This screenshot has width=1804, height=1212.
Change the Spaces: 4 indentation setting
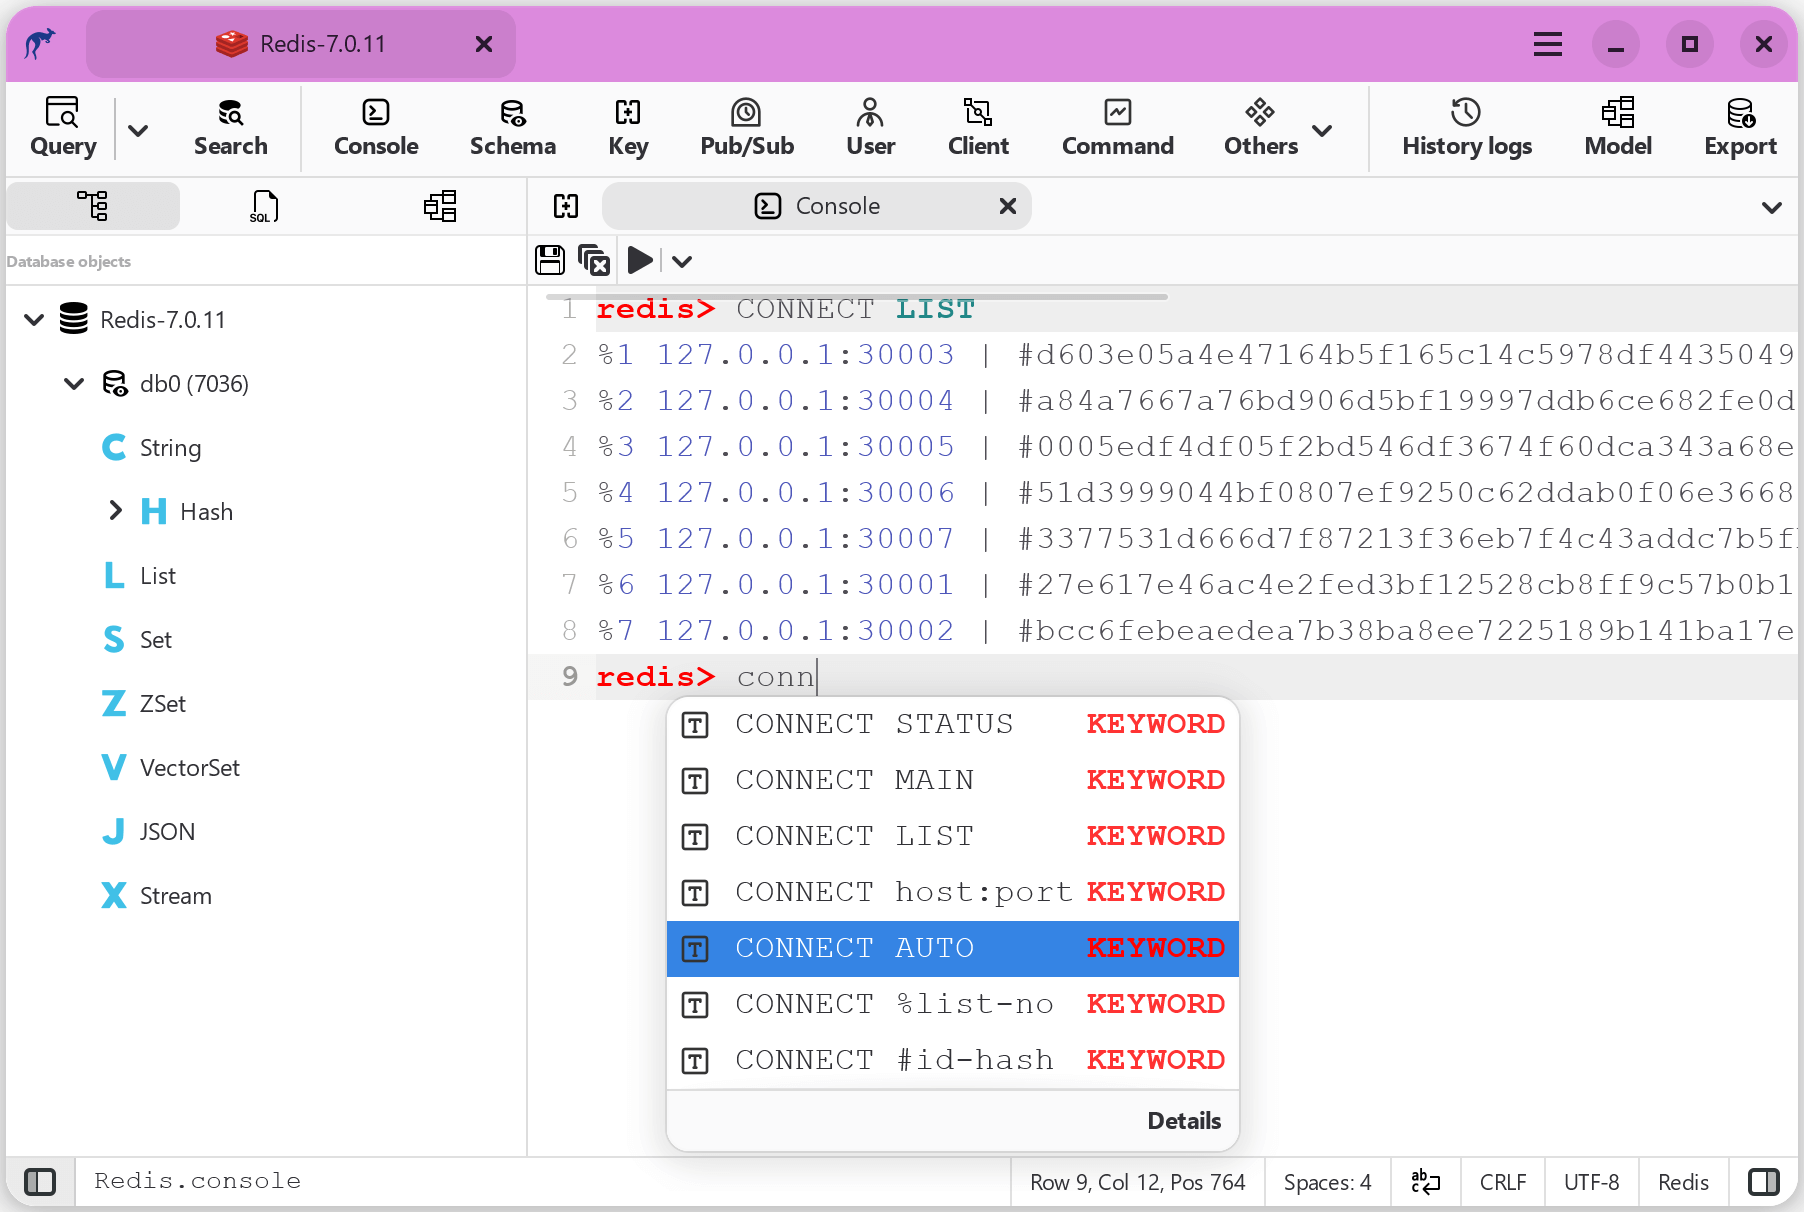[1327, 1183]
